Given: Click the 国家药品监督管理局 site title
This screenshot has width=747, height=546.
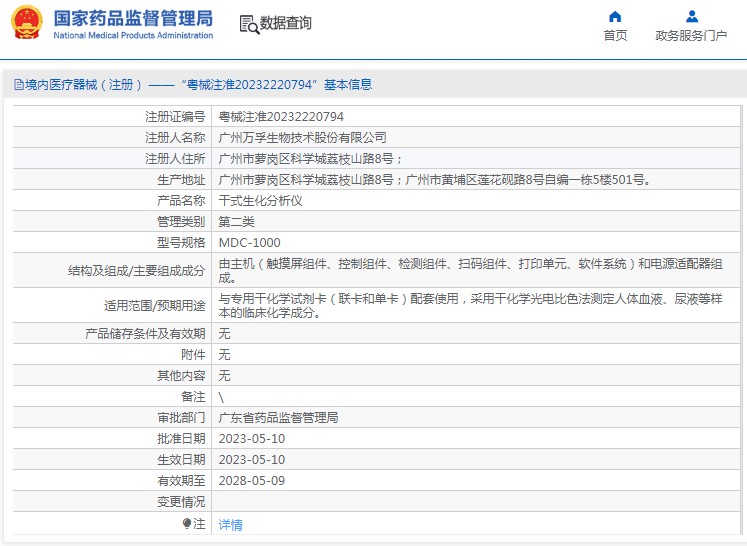Looking at the screenshot, I should point(132,18).
